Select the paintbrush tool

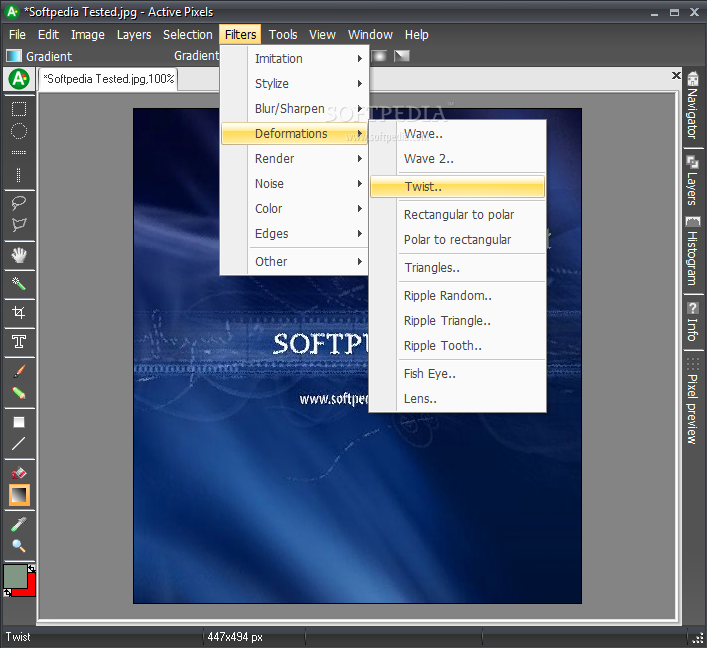tap(18, 371)
